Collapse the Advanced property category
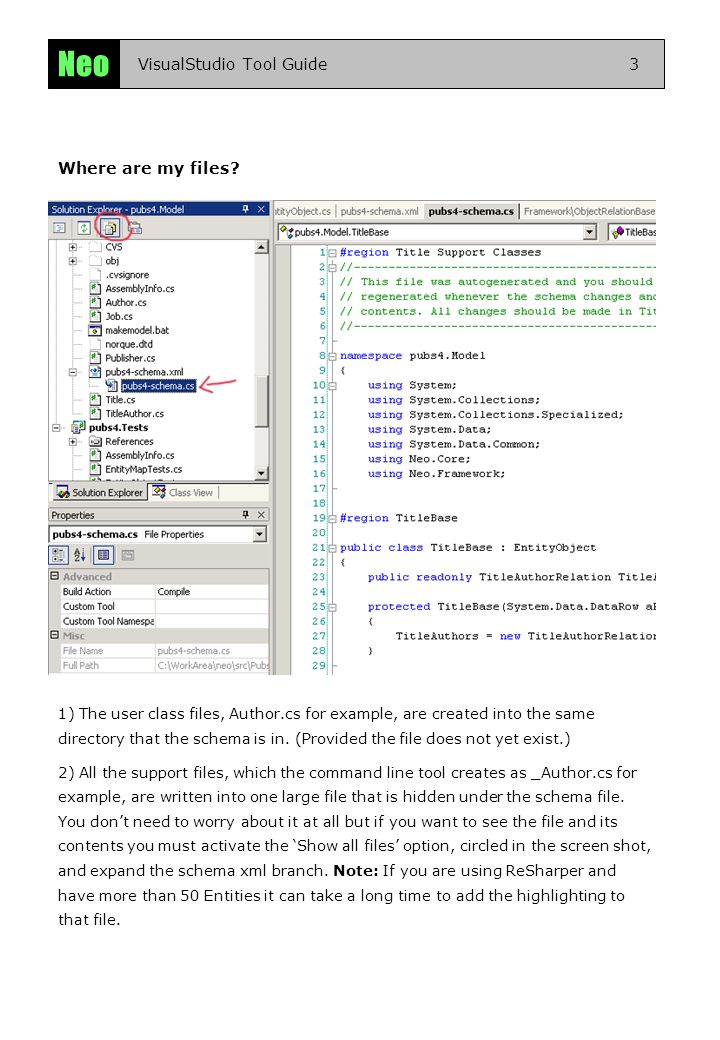The height and width of the screenshot is (1040, 720). (55, 576)
